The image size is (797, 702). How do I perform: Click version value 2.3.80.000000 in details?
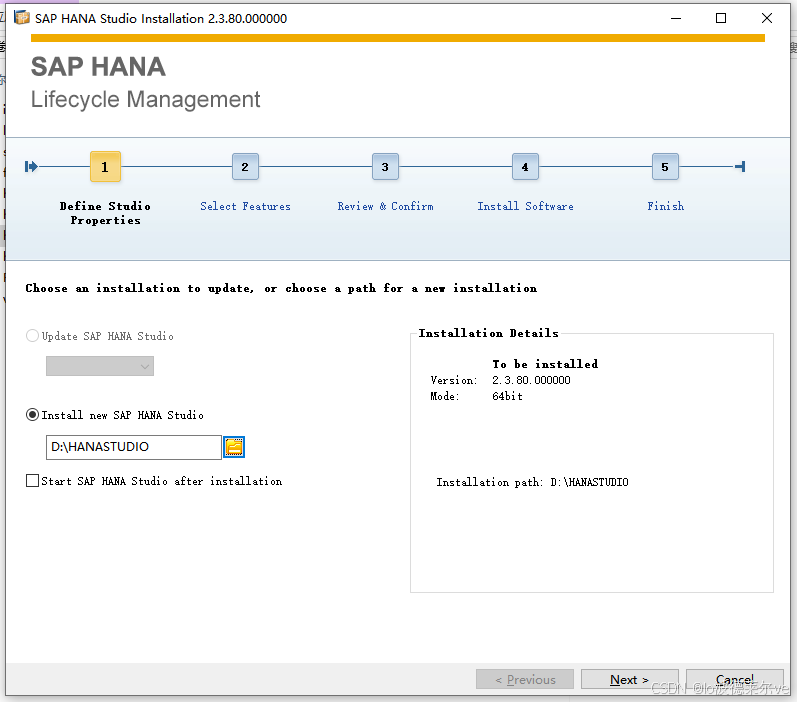[x=531, y=380]
